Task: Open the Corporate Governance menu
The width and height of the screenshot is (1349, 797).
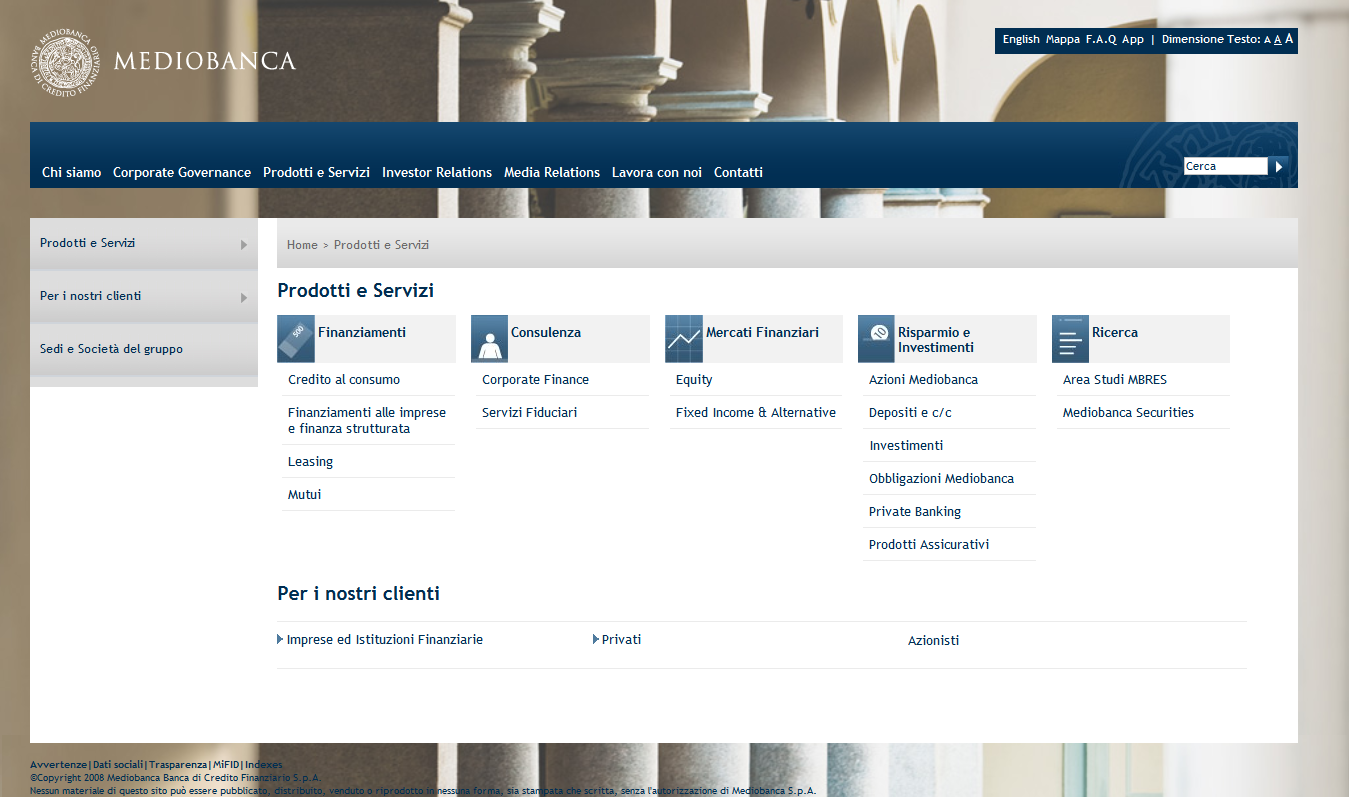Action: 182,172
